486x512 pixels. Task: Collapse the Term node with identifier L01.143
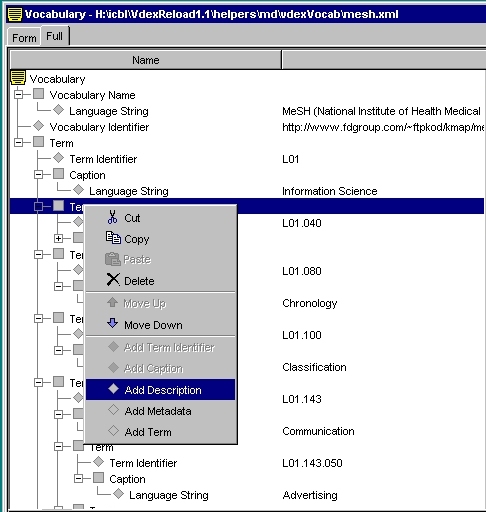click(x=38, y=382)
